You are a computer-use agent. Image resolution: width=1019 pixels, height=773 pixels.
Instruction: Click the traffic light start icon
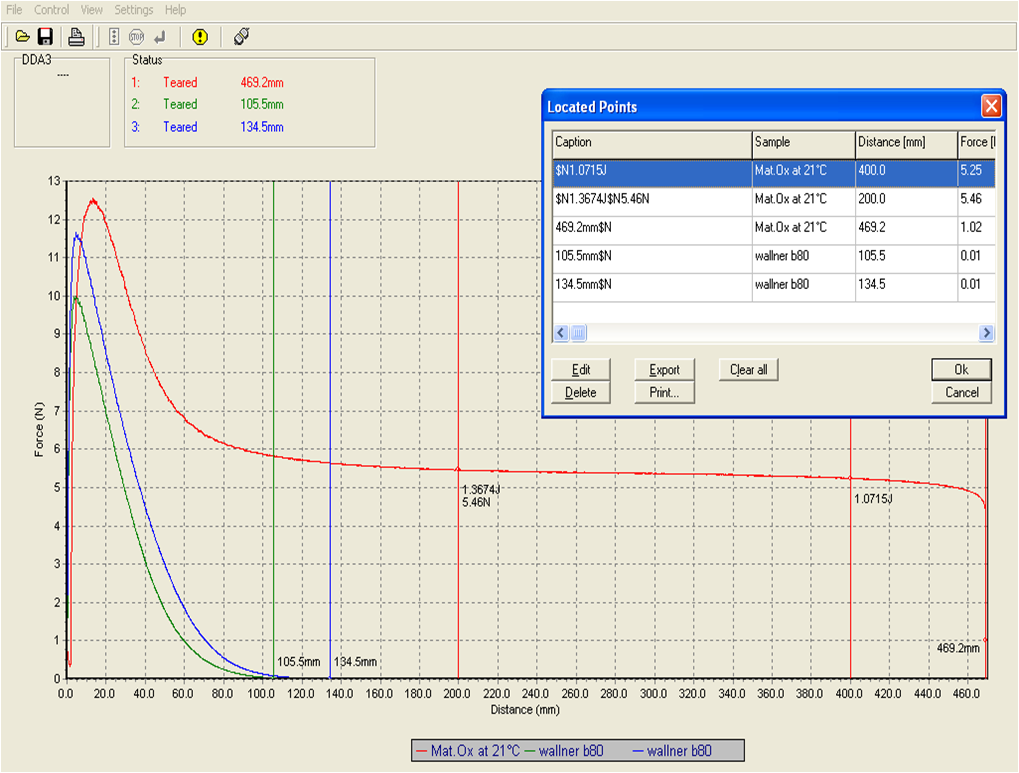(x=113, y=37)
